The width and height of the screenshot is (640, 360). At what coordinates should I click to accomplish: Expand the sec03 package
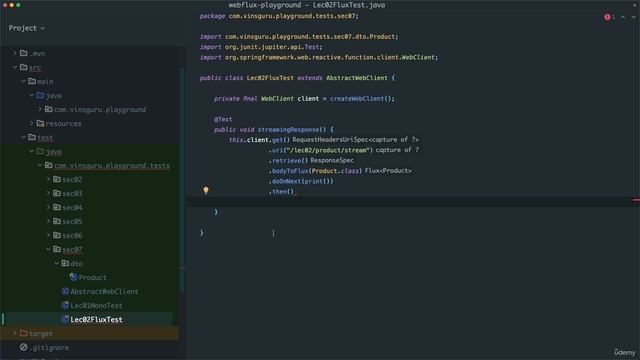pos(48,193)
